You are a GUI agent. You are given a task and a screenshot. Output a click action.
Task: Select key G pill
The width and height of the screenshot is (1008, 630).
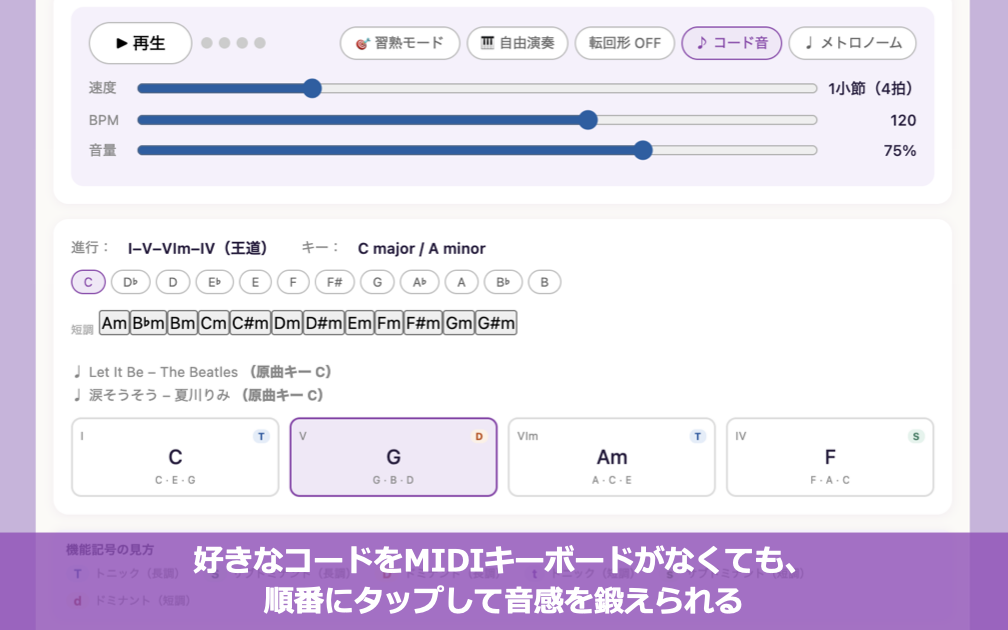point(377,282)
